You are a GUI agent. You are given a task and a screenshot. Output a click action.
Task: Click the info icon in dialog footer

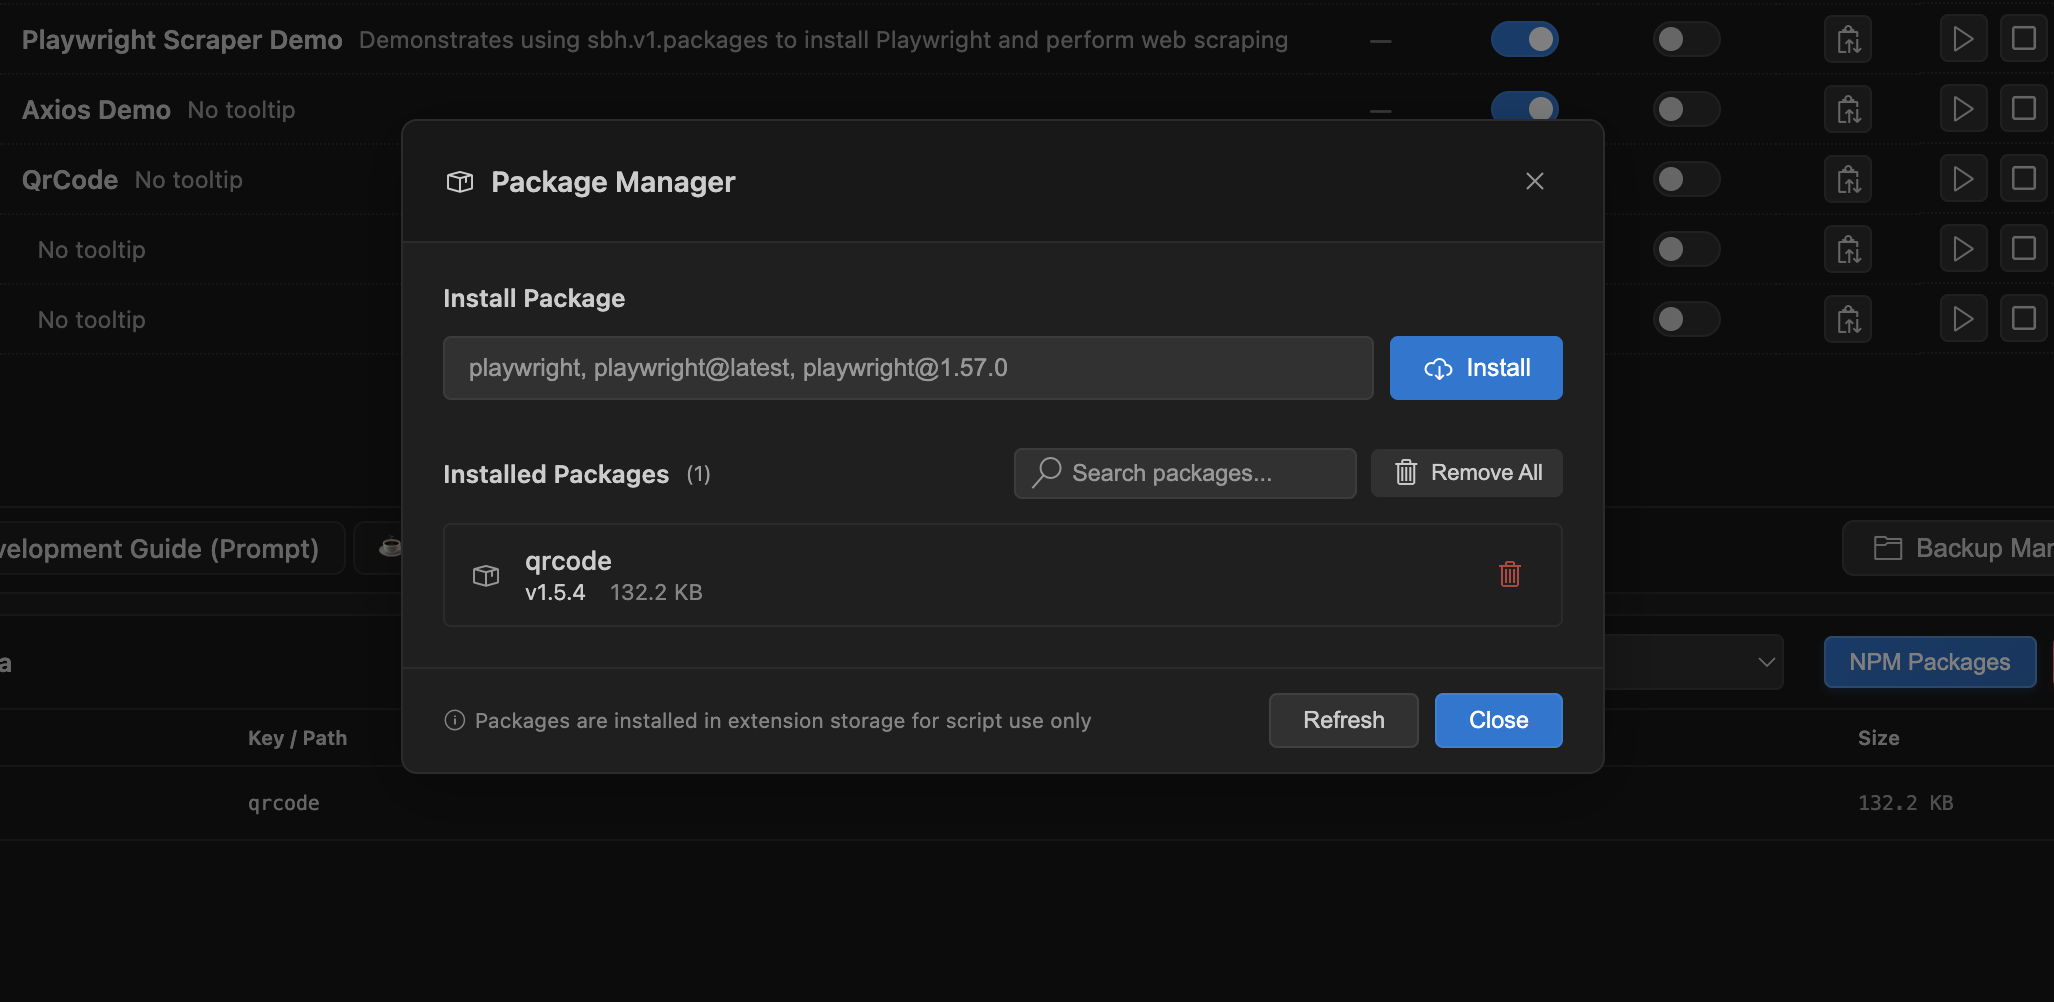point(455,720)
